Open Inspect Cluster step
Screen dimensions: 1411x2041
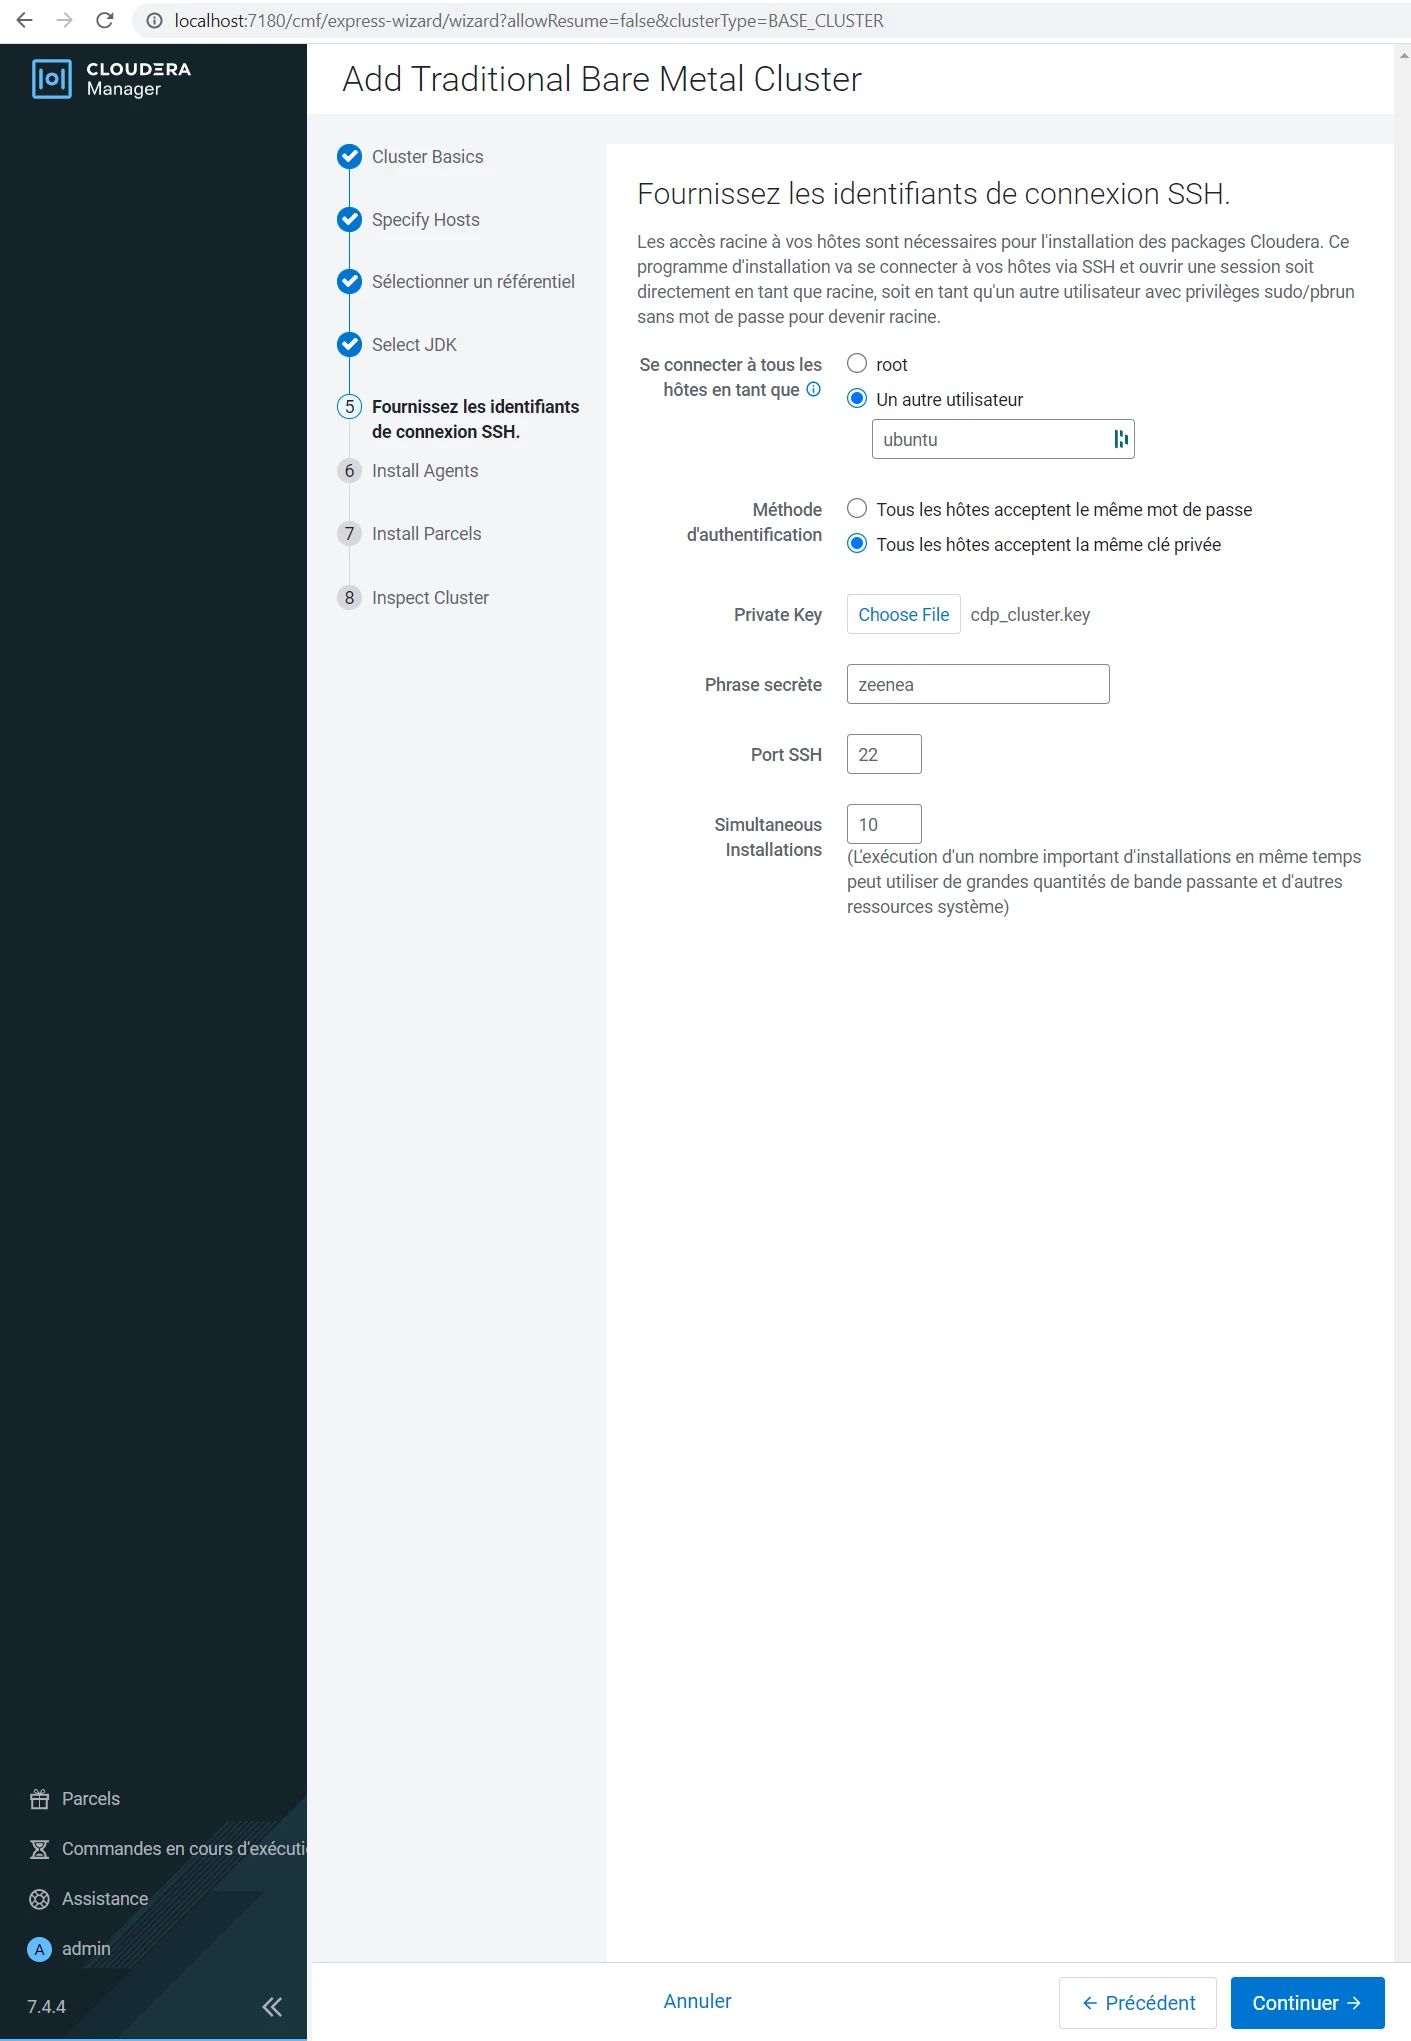[430, 598]
